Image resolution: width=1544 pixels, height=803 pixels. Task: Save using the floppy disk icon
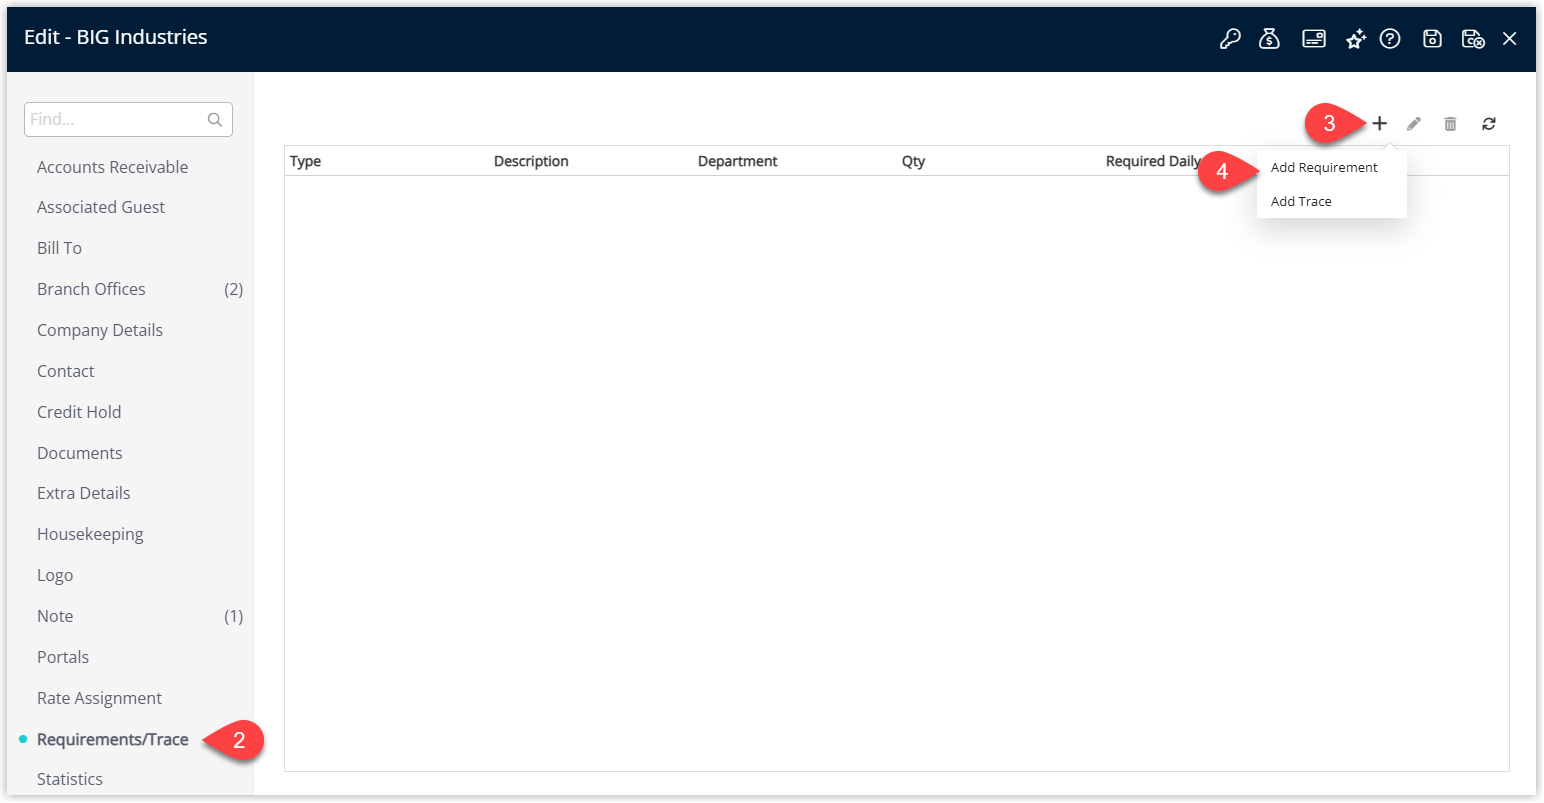(x=1432, y=39)
